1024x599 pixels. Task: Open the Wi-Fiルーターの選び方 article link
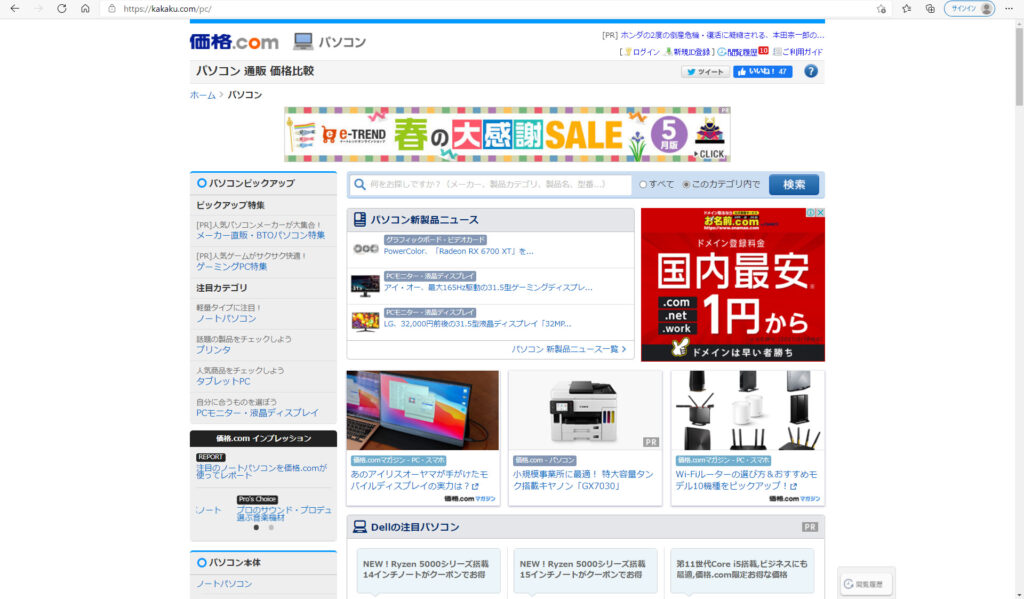tap(746, 480)
